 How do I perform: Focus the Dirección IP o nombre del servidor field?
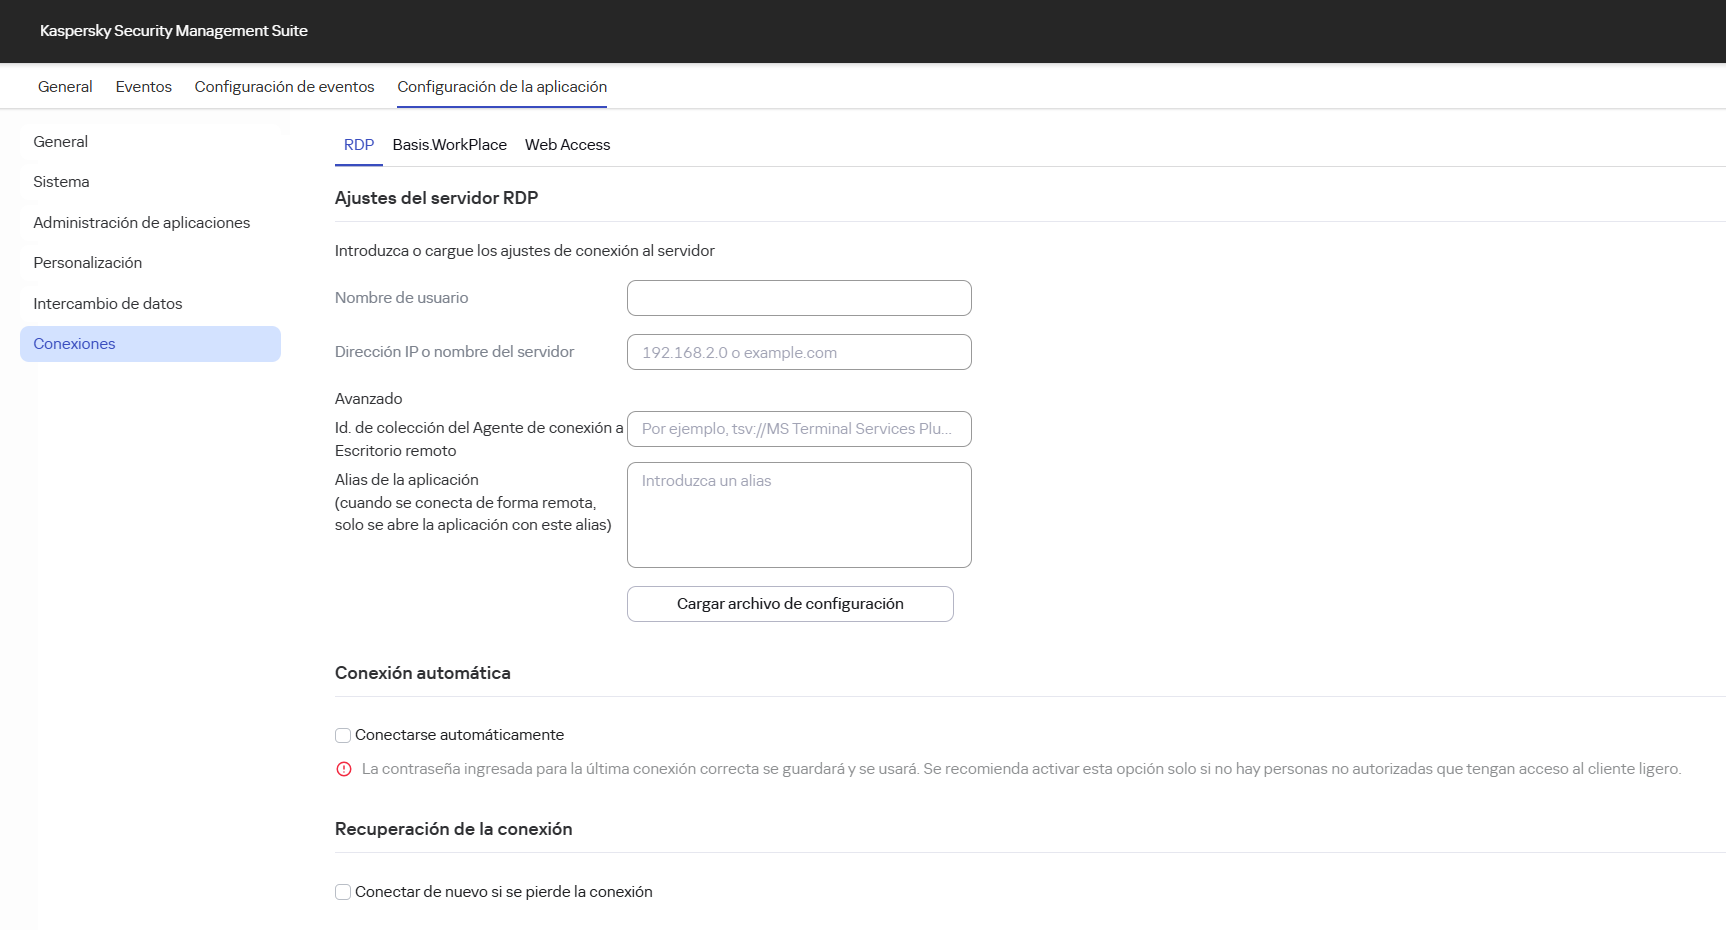click(x=798, y=352)
